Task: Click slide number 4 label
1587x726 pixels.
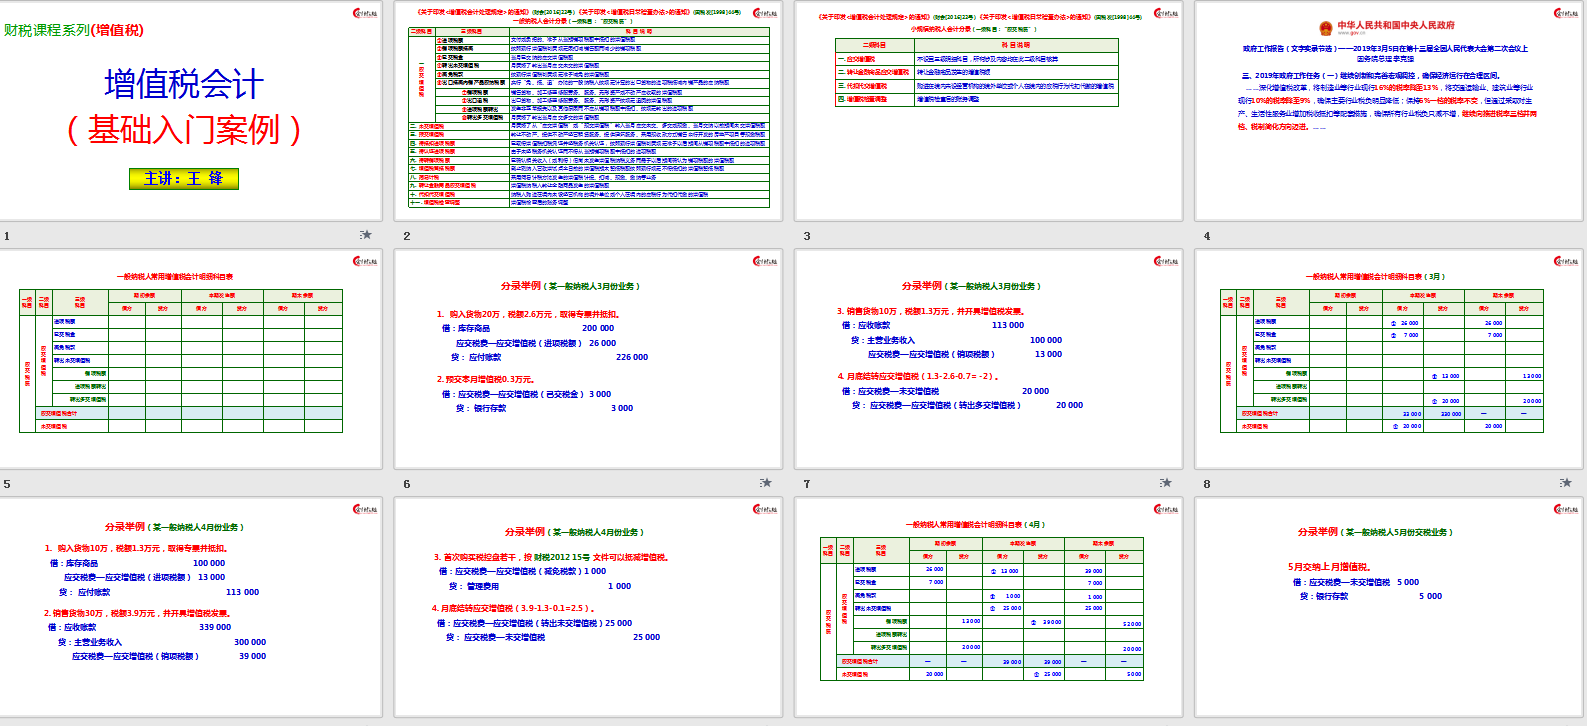Action: (1207, 236)
